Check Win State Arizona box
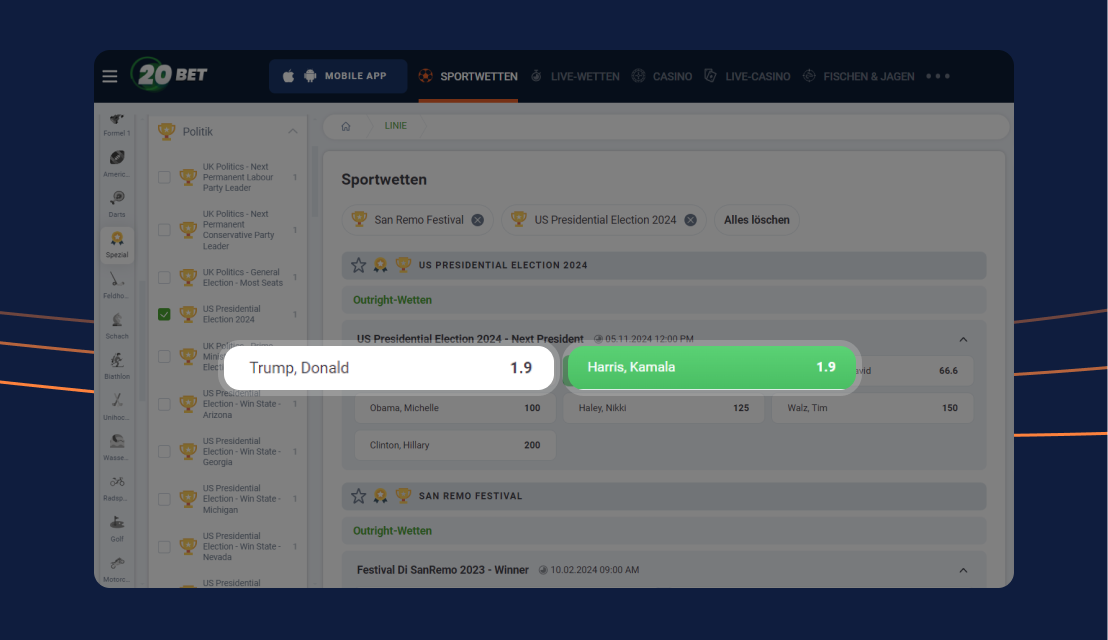The image size is (1108, 640). (164, 404)
